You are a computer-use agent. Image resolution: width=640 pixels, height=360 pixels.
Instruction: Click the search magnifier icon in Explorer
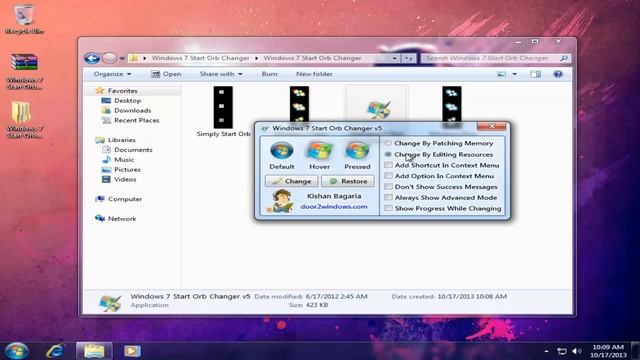(564, 58)
